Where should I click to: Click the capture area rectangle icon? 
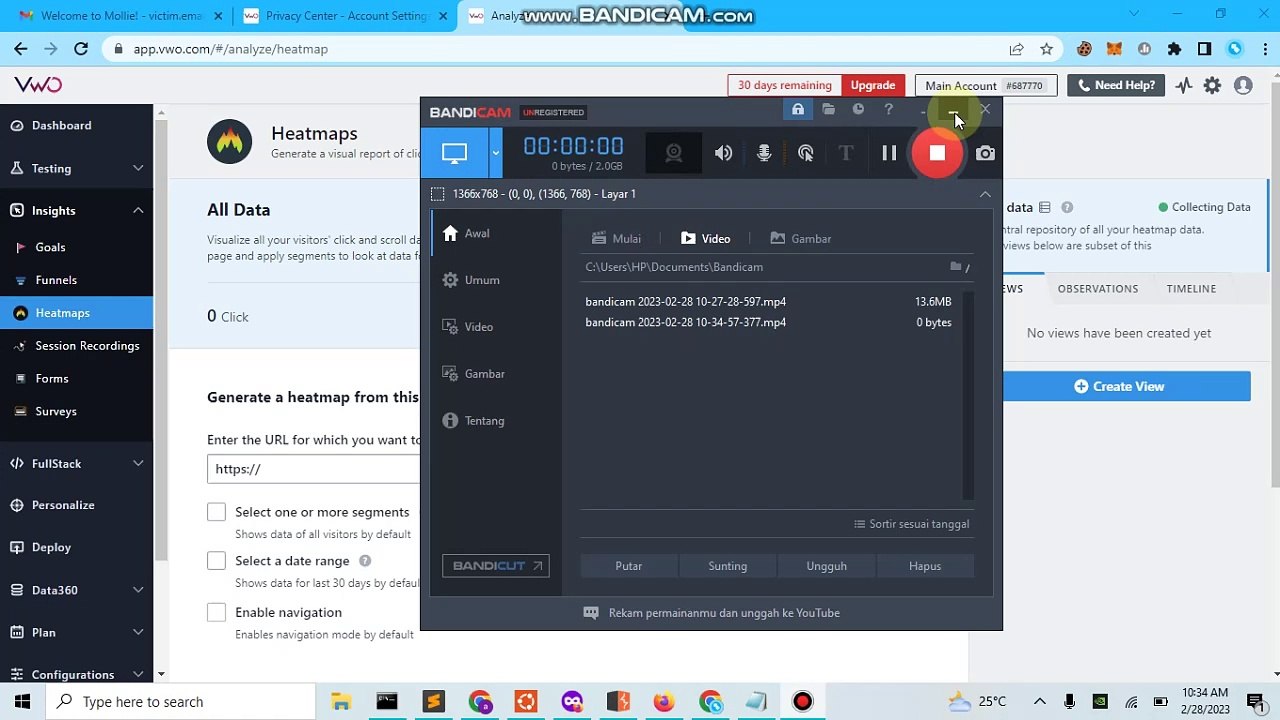coord(438,194)
